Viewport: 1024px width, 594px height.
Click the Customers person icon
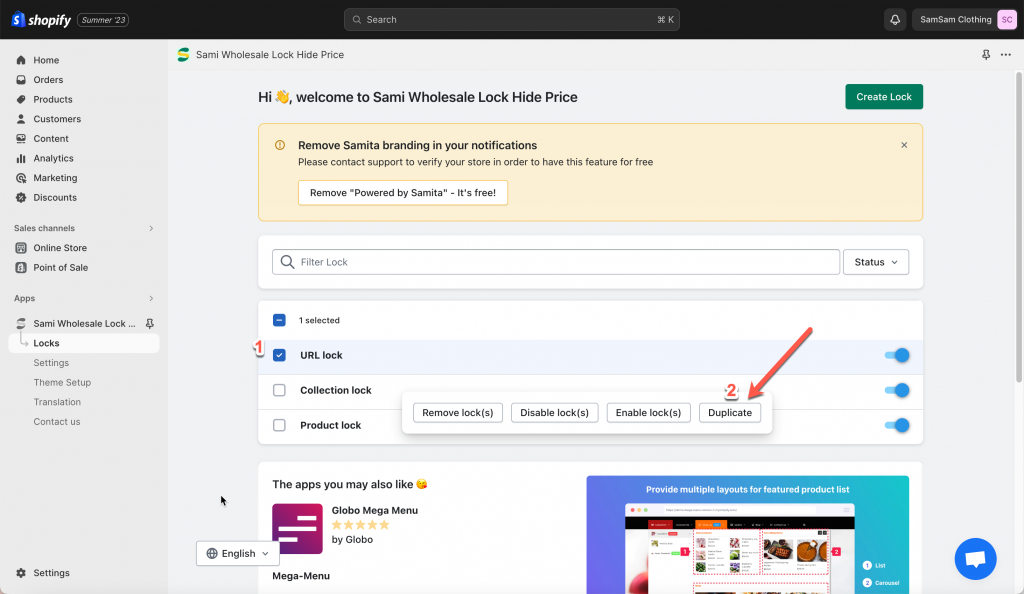point(21,119)
